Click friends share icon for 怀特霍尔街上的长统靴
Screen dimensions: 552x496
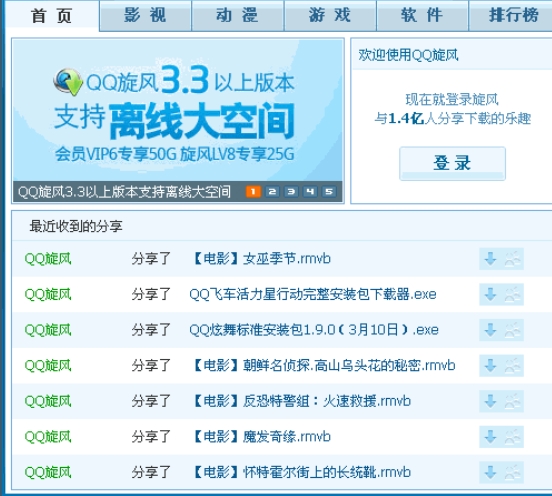pyautogui.click(x=513, y=472)
